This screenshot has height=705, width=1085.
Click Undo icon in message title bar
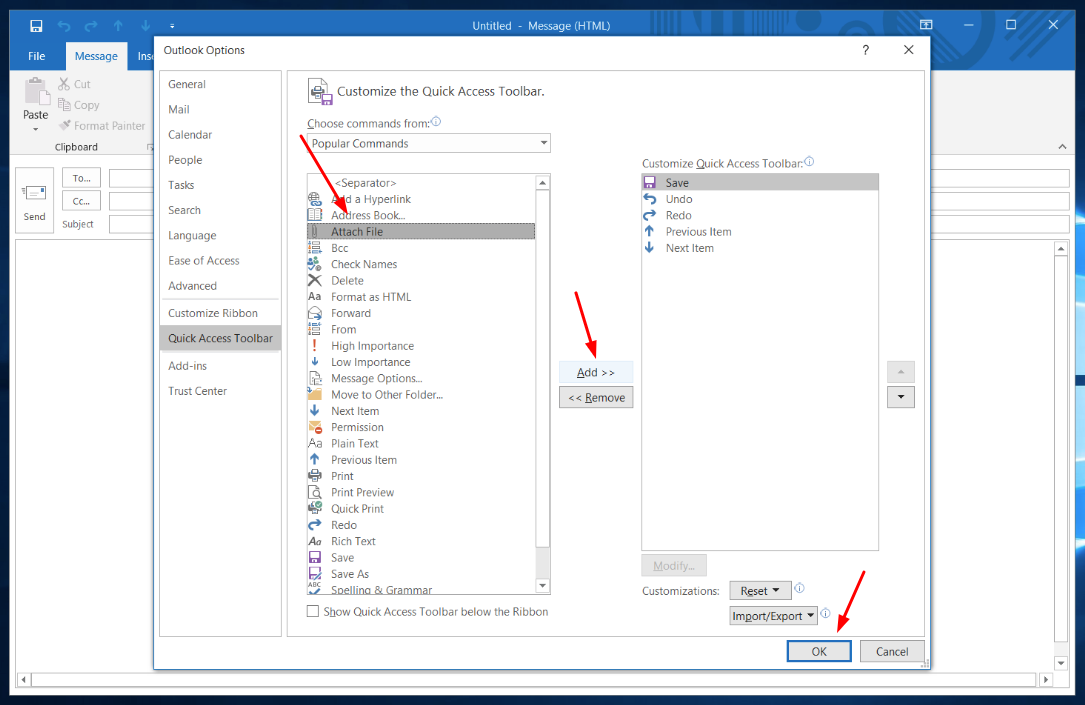pyautogui.click(x=64, y=26)
